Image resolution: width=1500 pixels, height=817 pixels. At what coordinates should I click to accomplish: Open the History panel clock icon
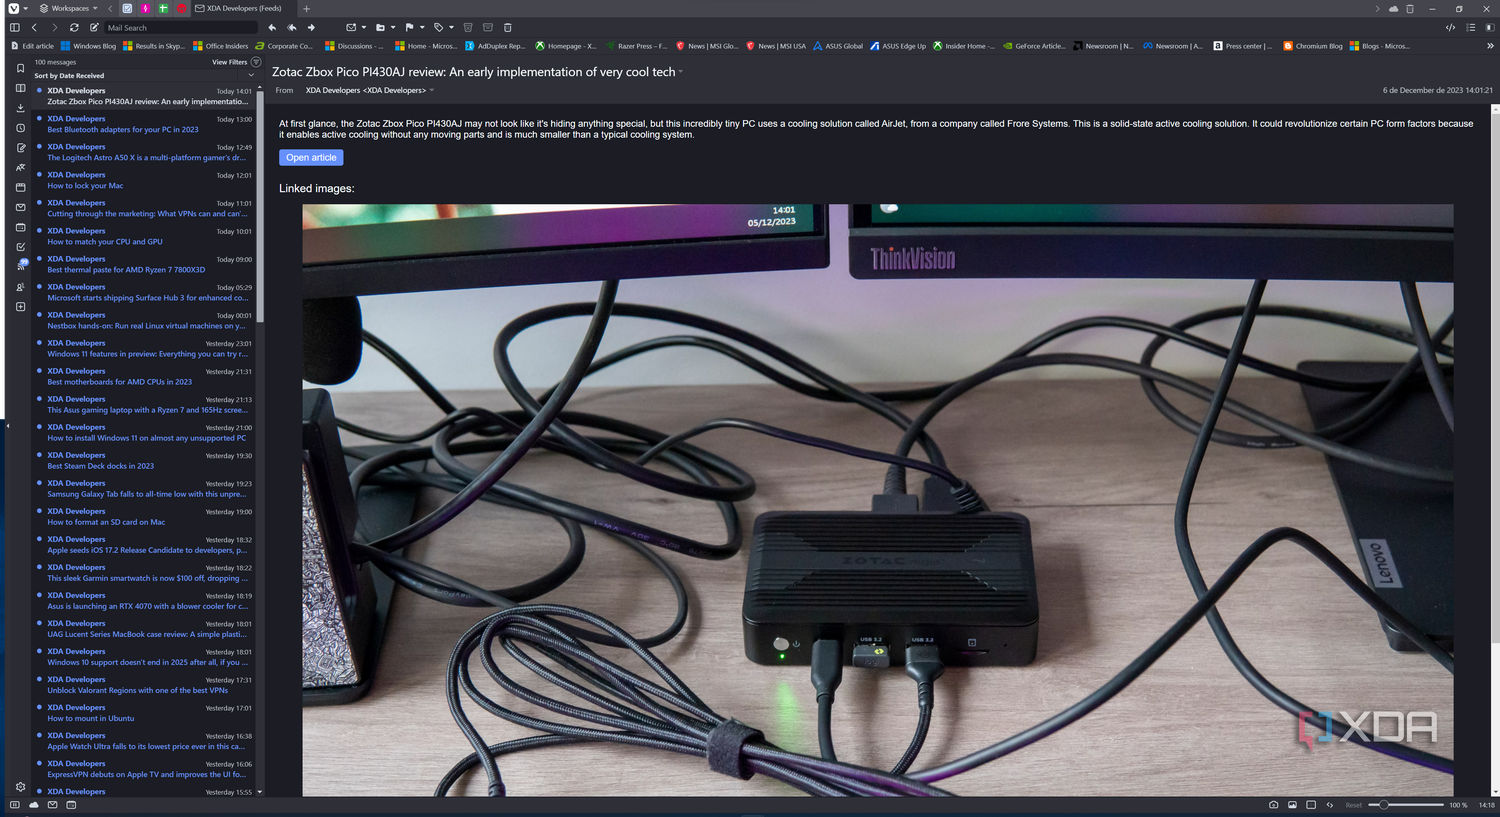tap(20, 128)
